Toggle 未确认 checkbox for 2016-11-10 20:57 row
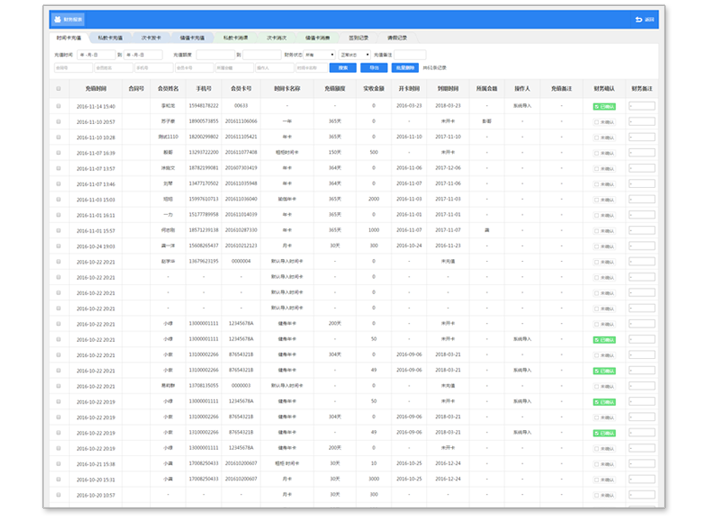 [x=596, y=121]
